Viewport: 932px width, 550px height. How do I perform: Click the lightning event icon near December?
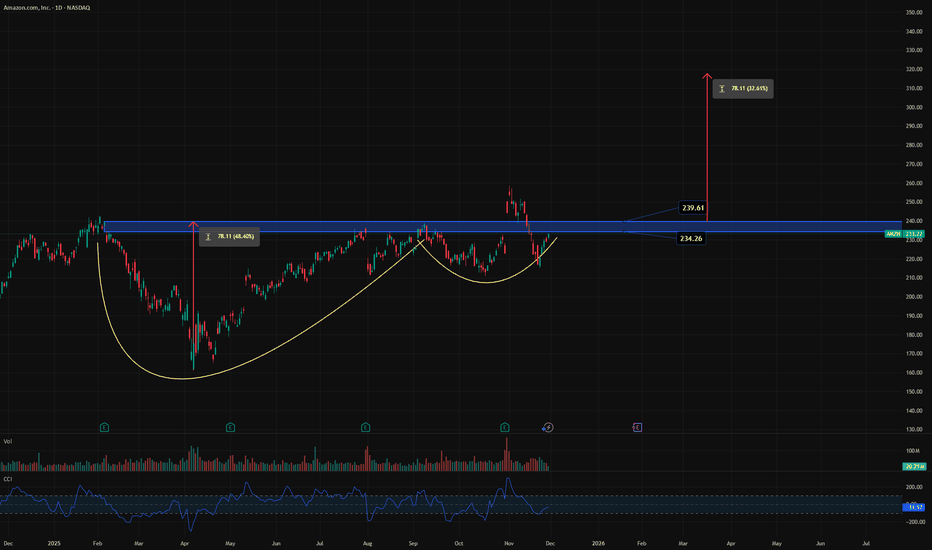point(547,427)
